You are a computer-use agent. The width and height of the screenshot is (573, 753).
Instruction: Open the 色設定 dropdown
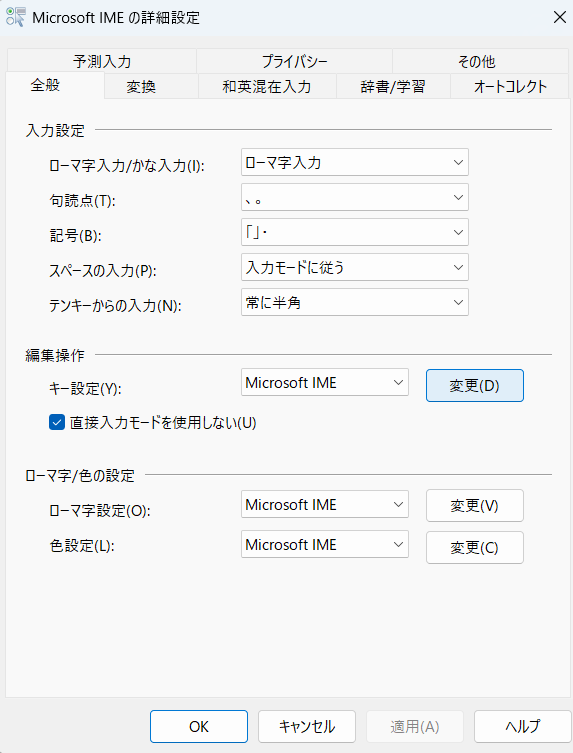point(325,544)
